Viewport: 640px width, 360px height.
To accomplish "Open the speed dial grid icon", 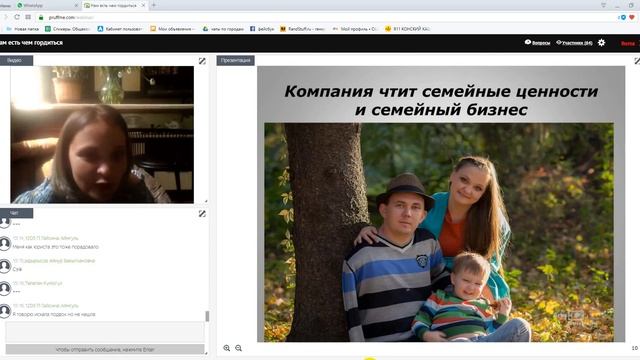I will click(x=28, y=17).
